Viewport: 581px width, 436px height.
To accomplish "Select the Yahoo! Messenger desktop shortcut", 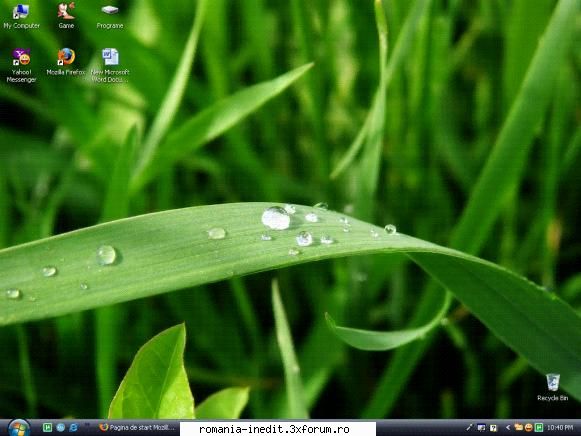I will tap(21, 66).
